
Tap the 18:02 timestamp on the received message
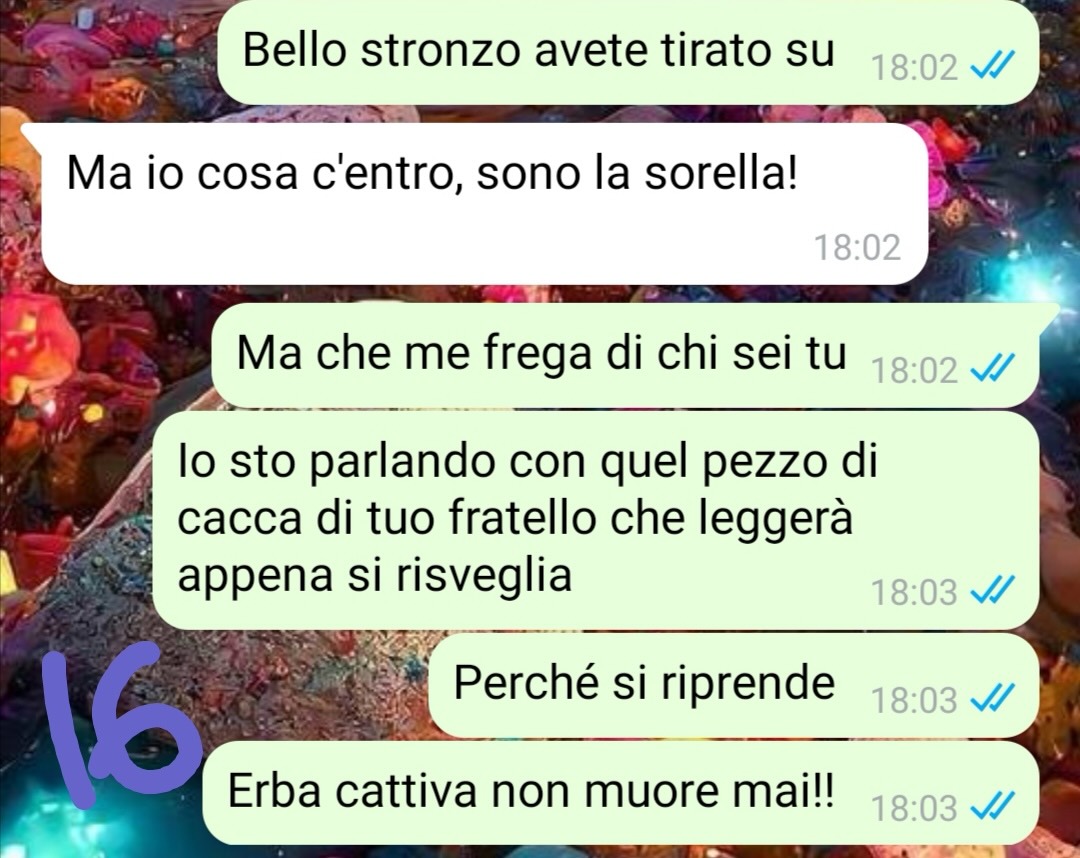pyautogui.click(x=857, y=247)
